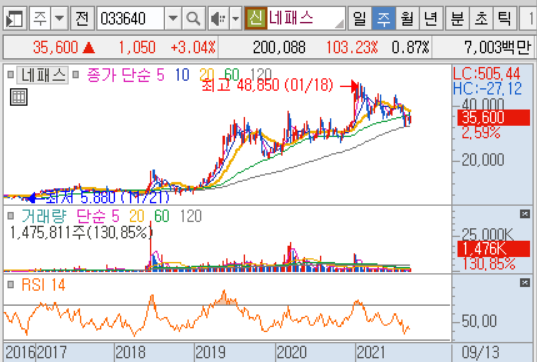
Task: Switch to minute 분 chart
Action: coord(458,18)
